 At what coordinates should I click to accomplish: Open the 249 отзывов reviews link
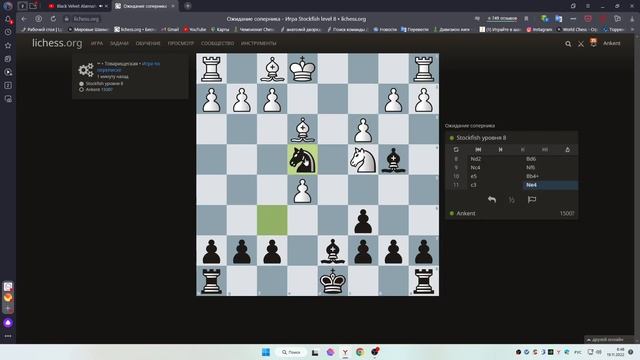click(502, 19)
